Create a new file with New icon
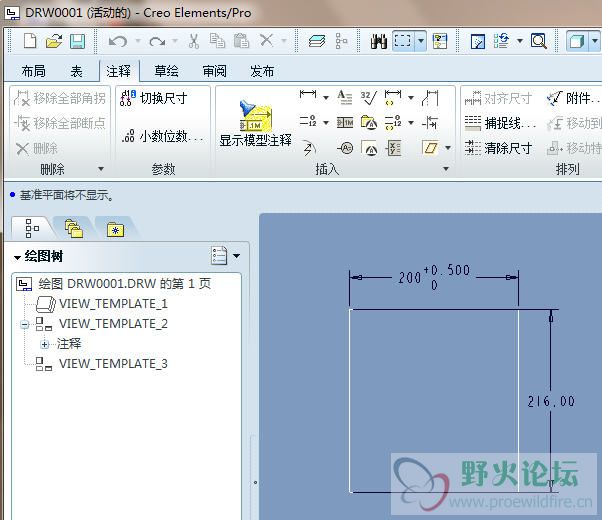 pos(30,40)
